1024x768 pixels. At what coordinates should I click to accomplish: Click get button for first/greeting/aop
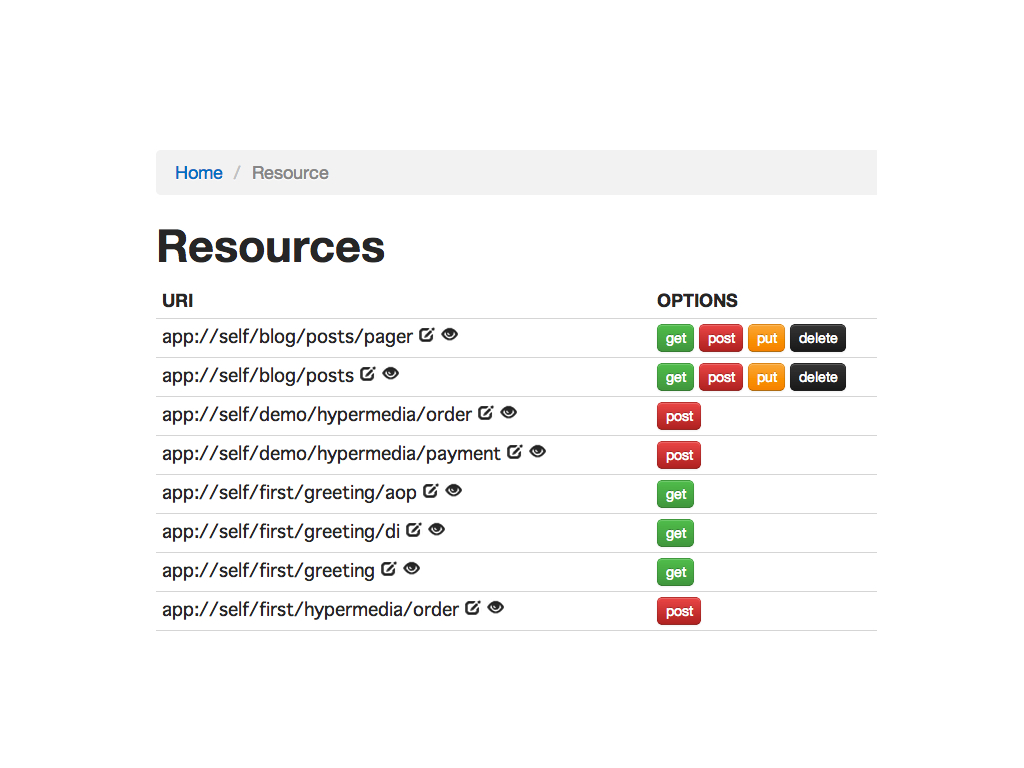675,494
